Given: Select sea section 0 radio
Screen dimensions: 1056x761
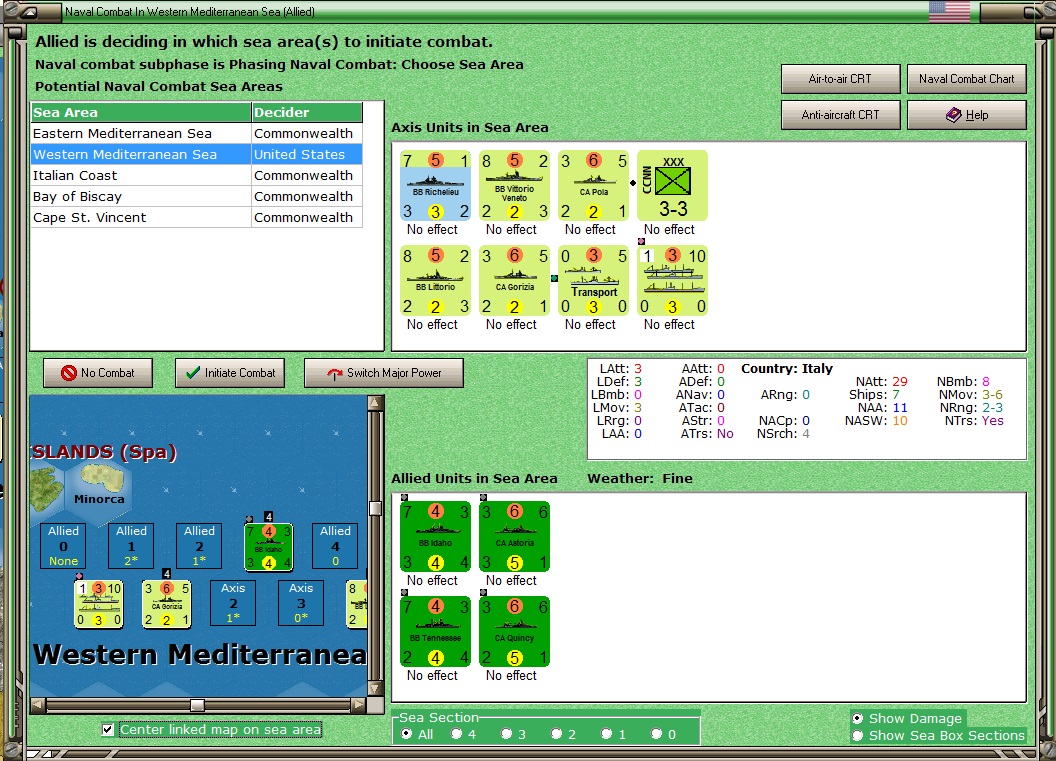Looking at the screenshot, I should (x=656, y=734).
